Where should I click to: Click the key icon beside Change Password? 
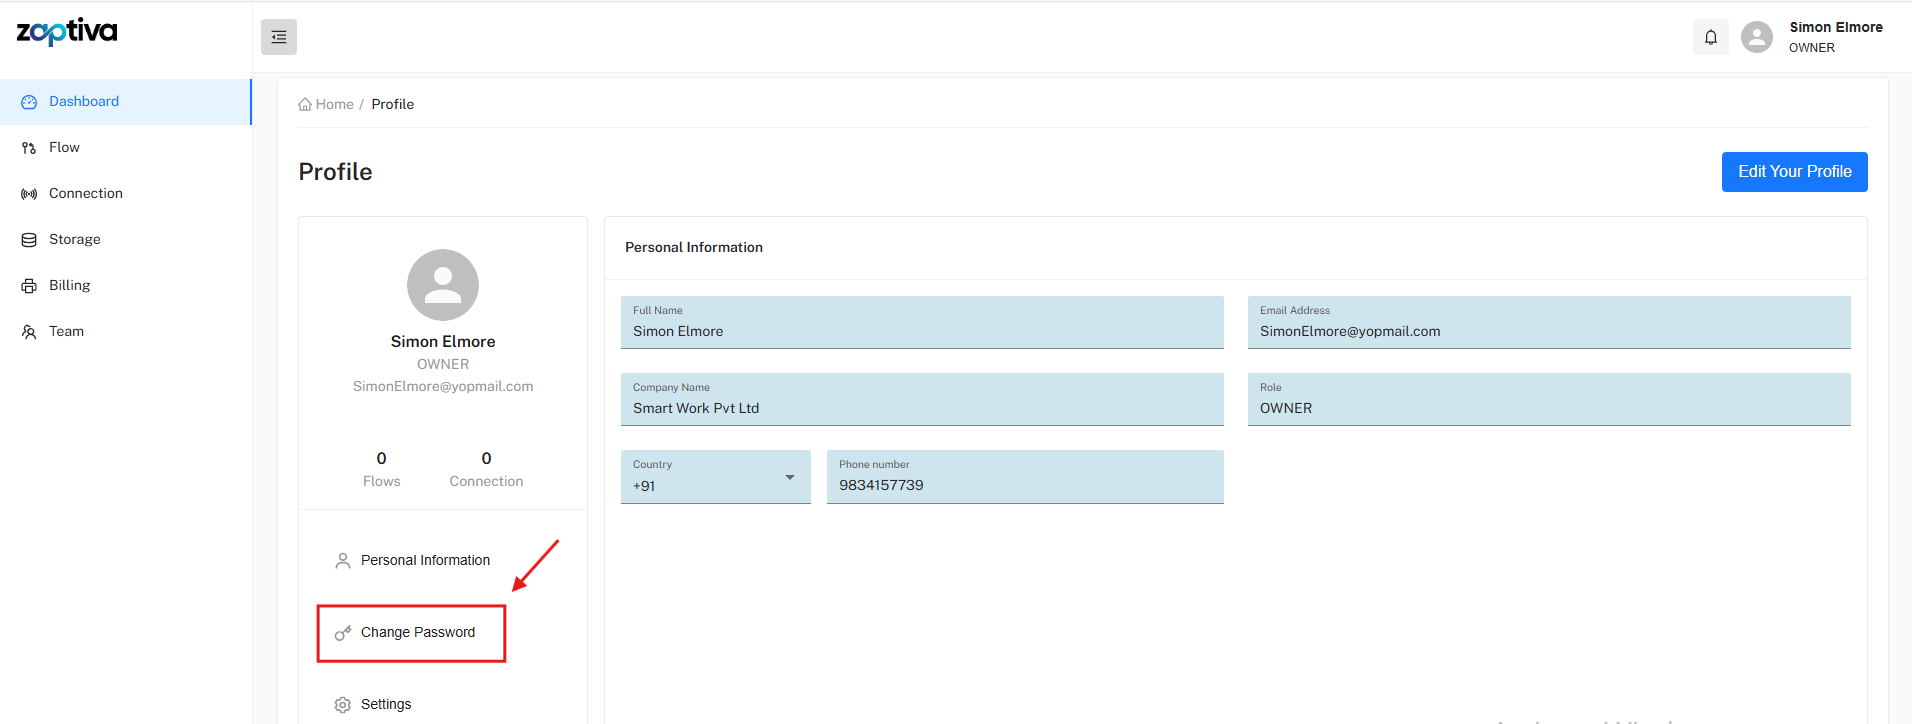342,633
